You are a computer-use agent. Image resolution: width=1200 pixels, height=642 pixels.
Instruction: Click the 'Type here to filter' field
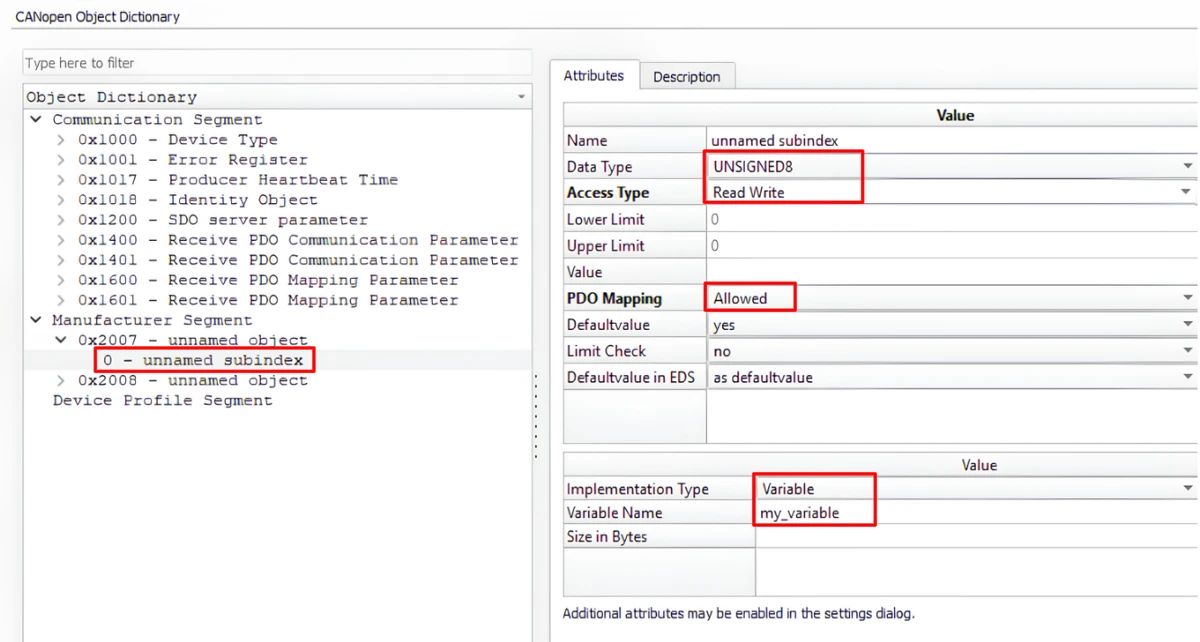tap(277, 63)
